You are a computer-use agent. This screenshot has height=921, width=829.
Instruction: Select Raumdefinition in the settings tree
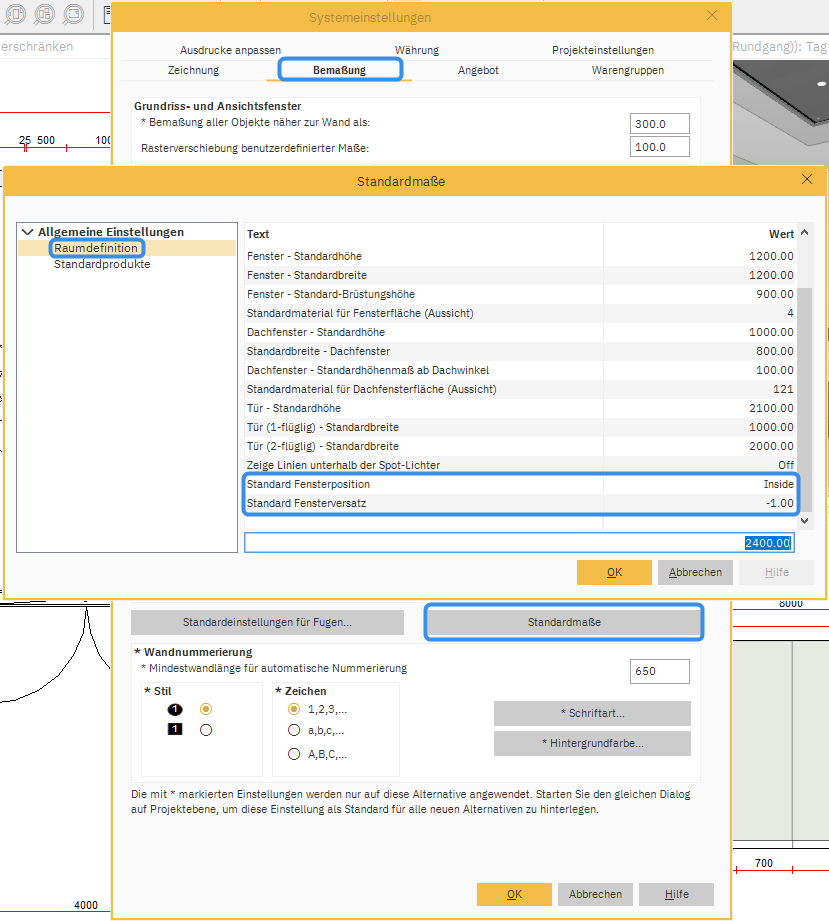pos(96,248)
